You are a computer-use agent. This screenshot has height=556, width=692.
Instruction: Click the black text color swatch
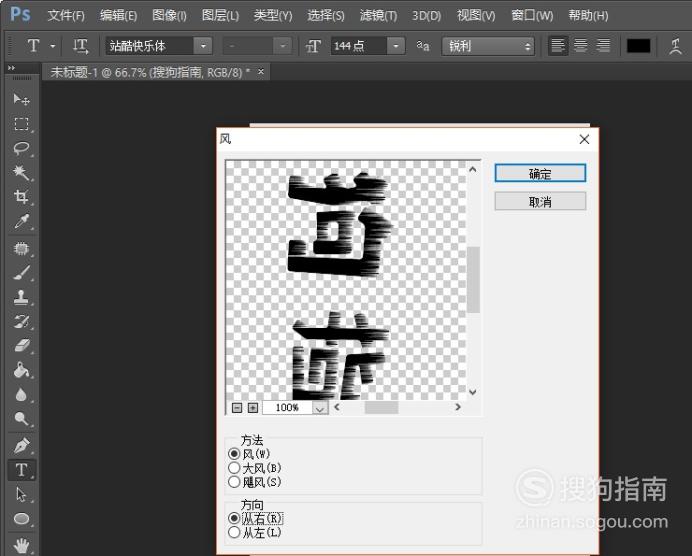click(639, 46)
